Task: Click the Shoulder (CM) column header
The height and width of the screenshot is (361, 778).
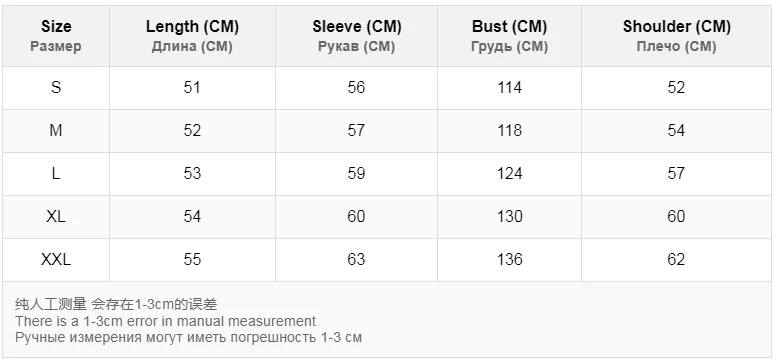Action: tap(676, 36)
